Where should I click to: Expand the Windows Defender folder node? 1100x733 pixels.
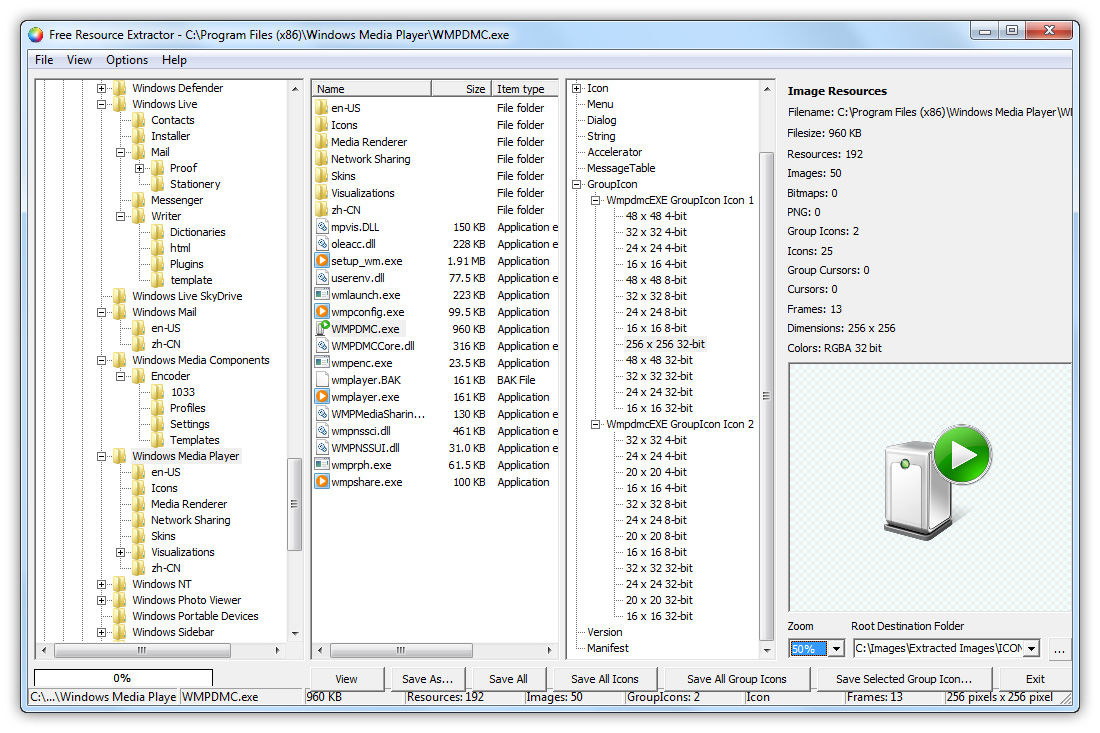(x=102, y=88)
